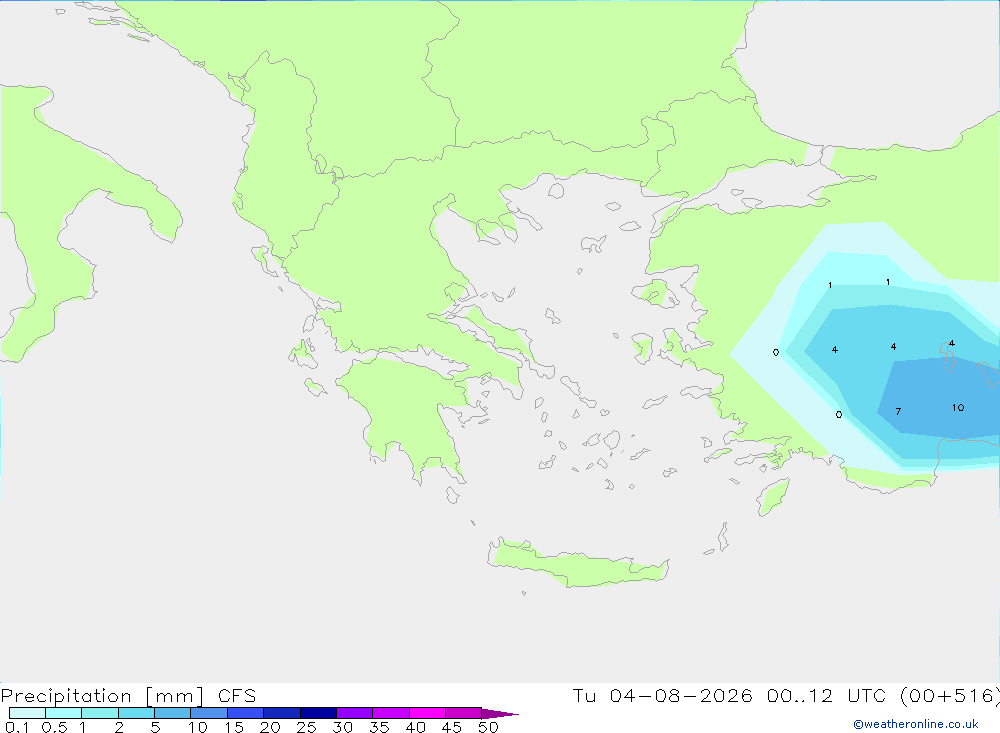Click the island of Rhodes on the map
This screenshot has width=1000, height=733.
point(773,497)
